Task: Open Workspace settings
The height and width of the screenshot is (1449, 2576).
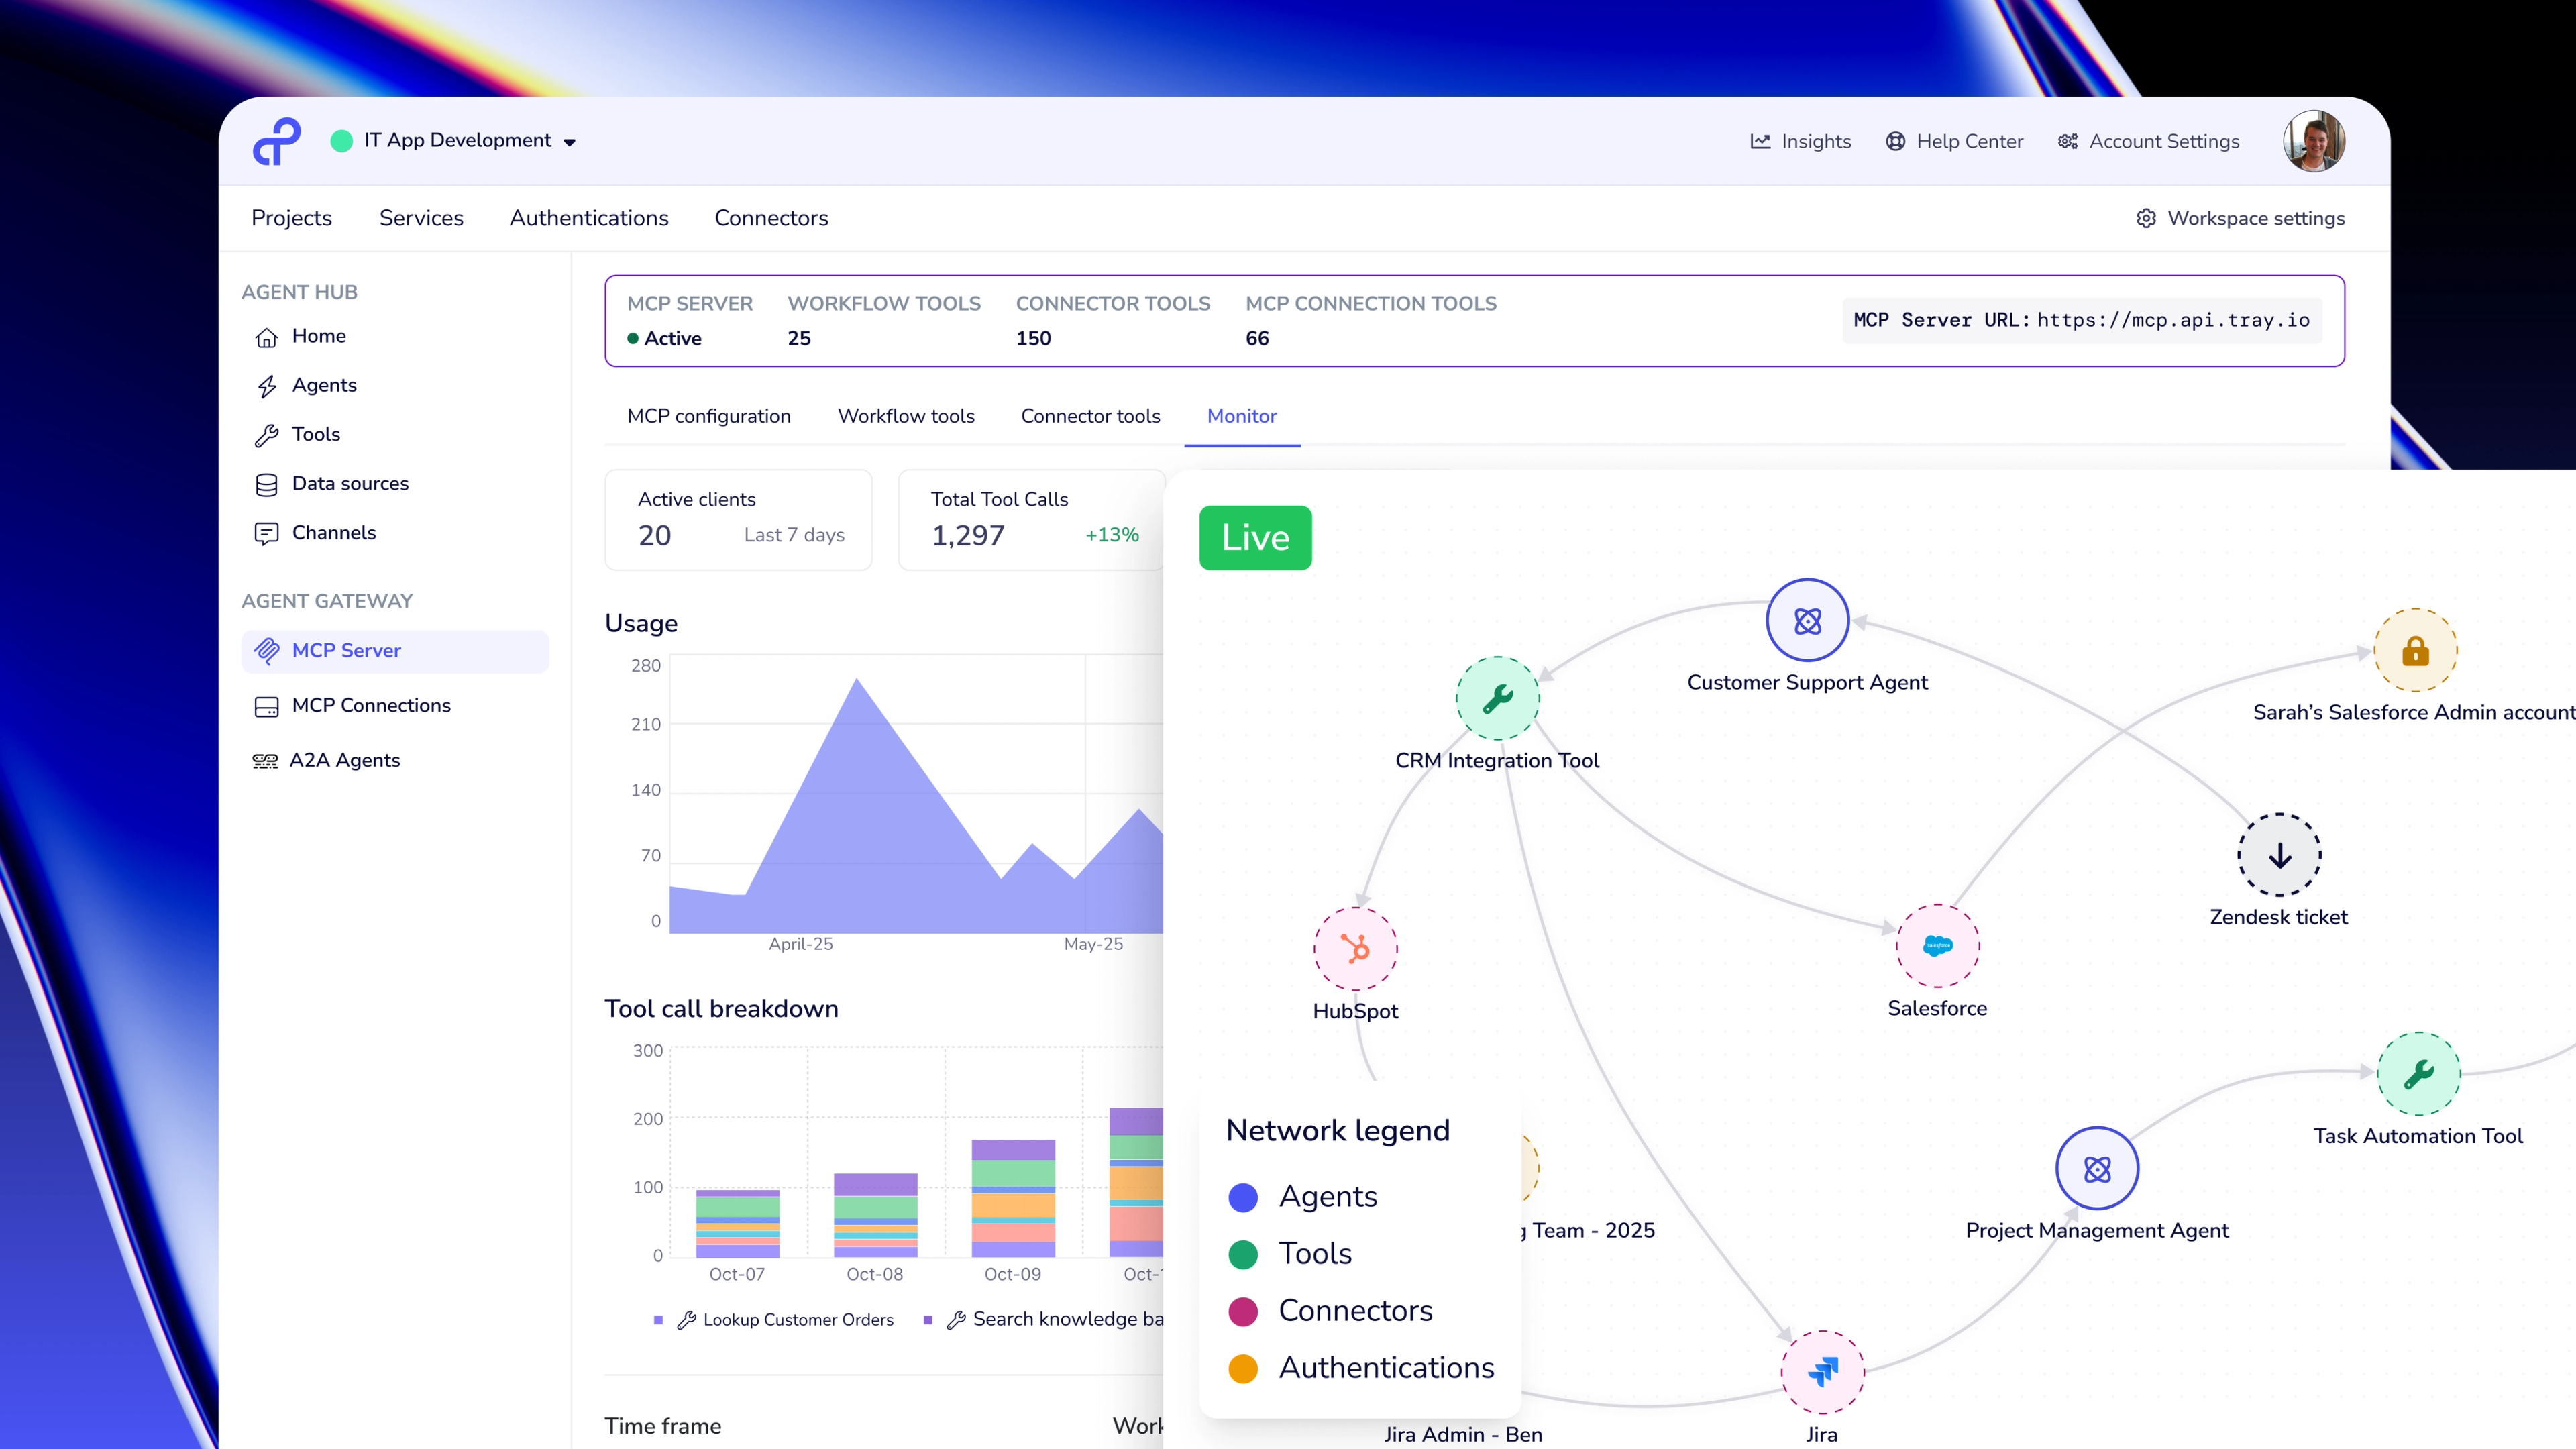Action: click(x=2240, y=218)
